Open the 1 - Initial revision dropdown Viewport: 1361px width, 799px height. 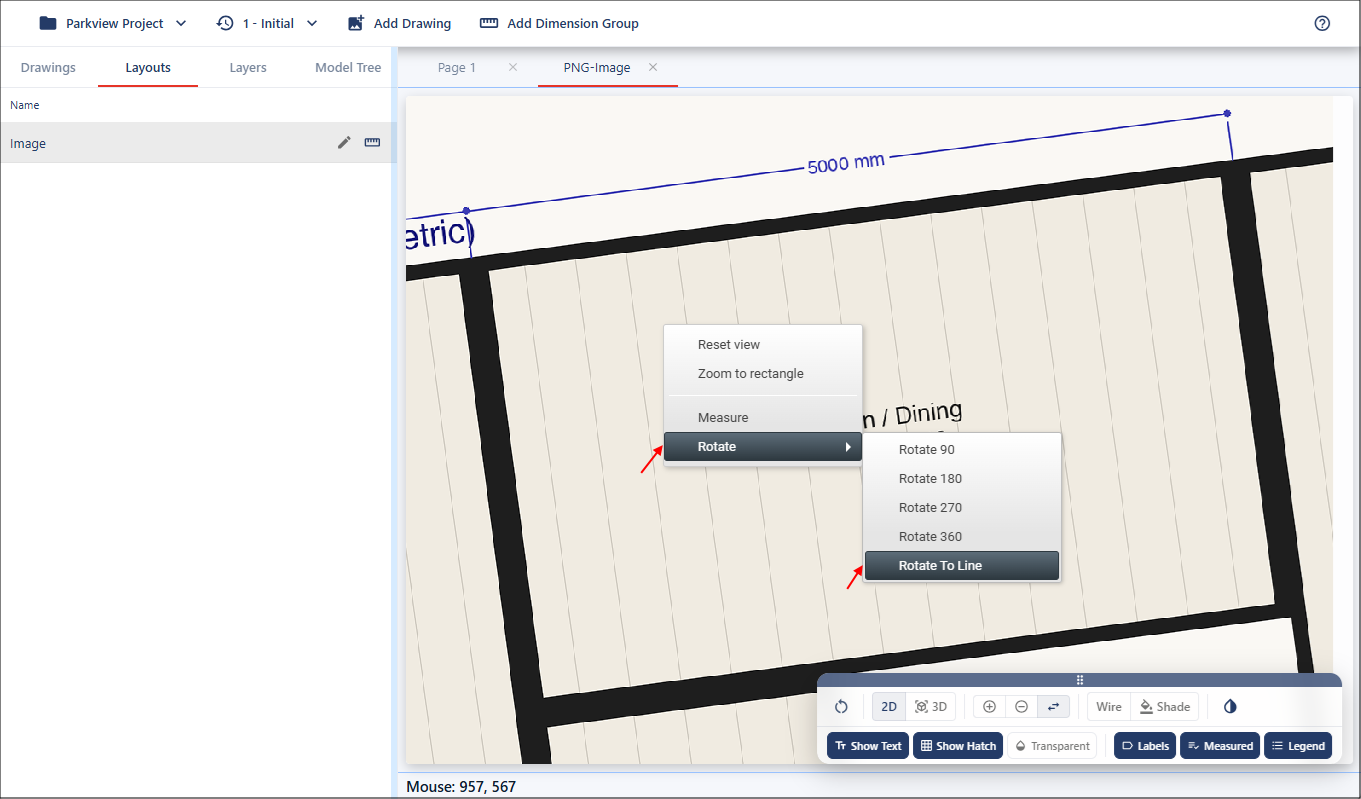[267, 23]
